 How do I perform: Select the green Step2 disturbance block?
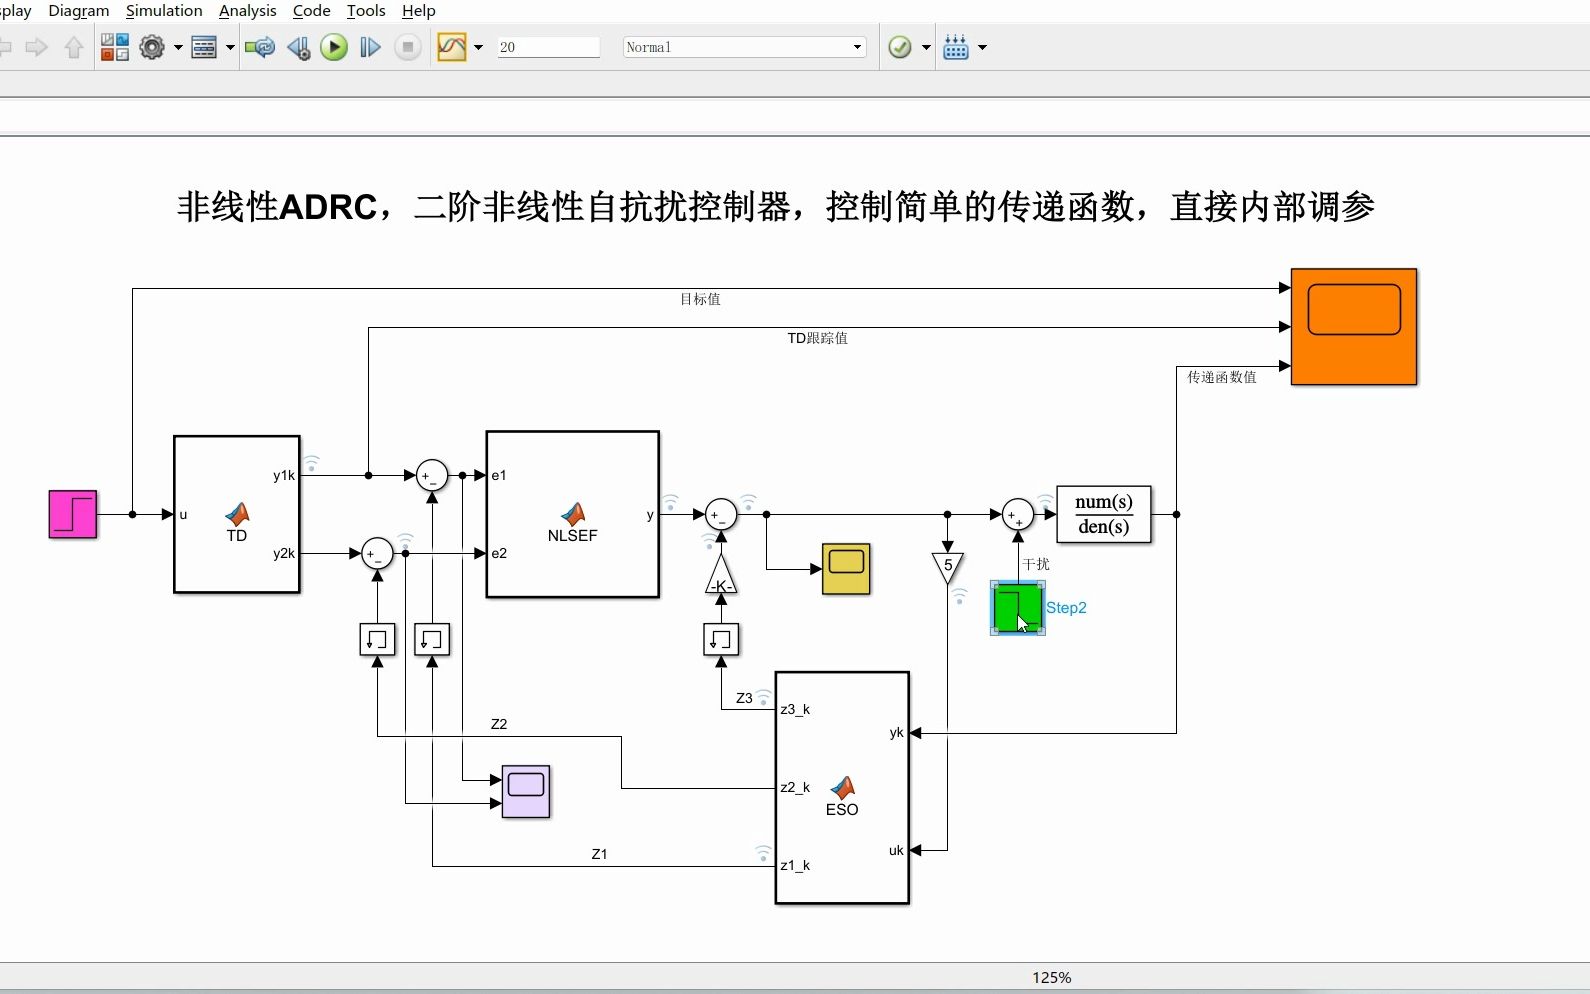tap(1018, 608)
